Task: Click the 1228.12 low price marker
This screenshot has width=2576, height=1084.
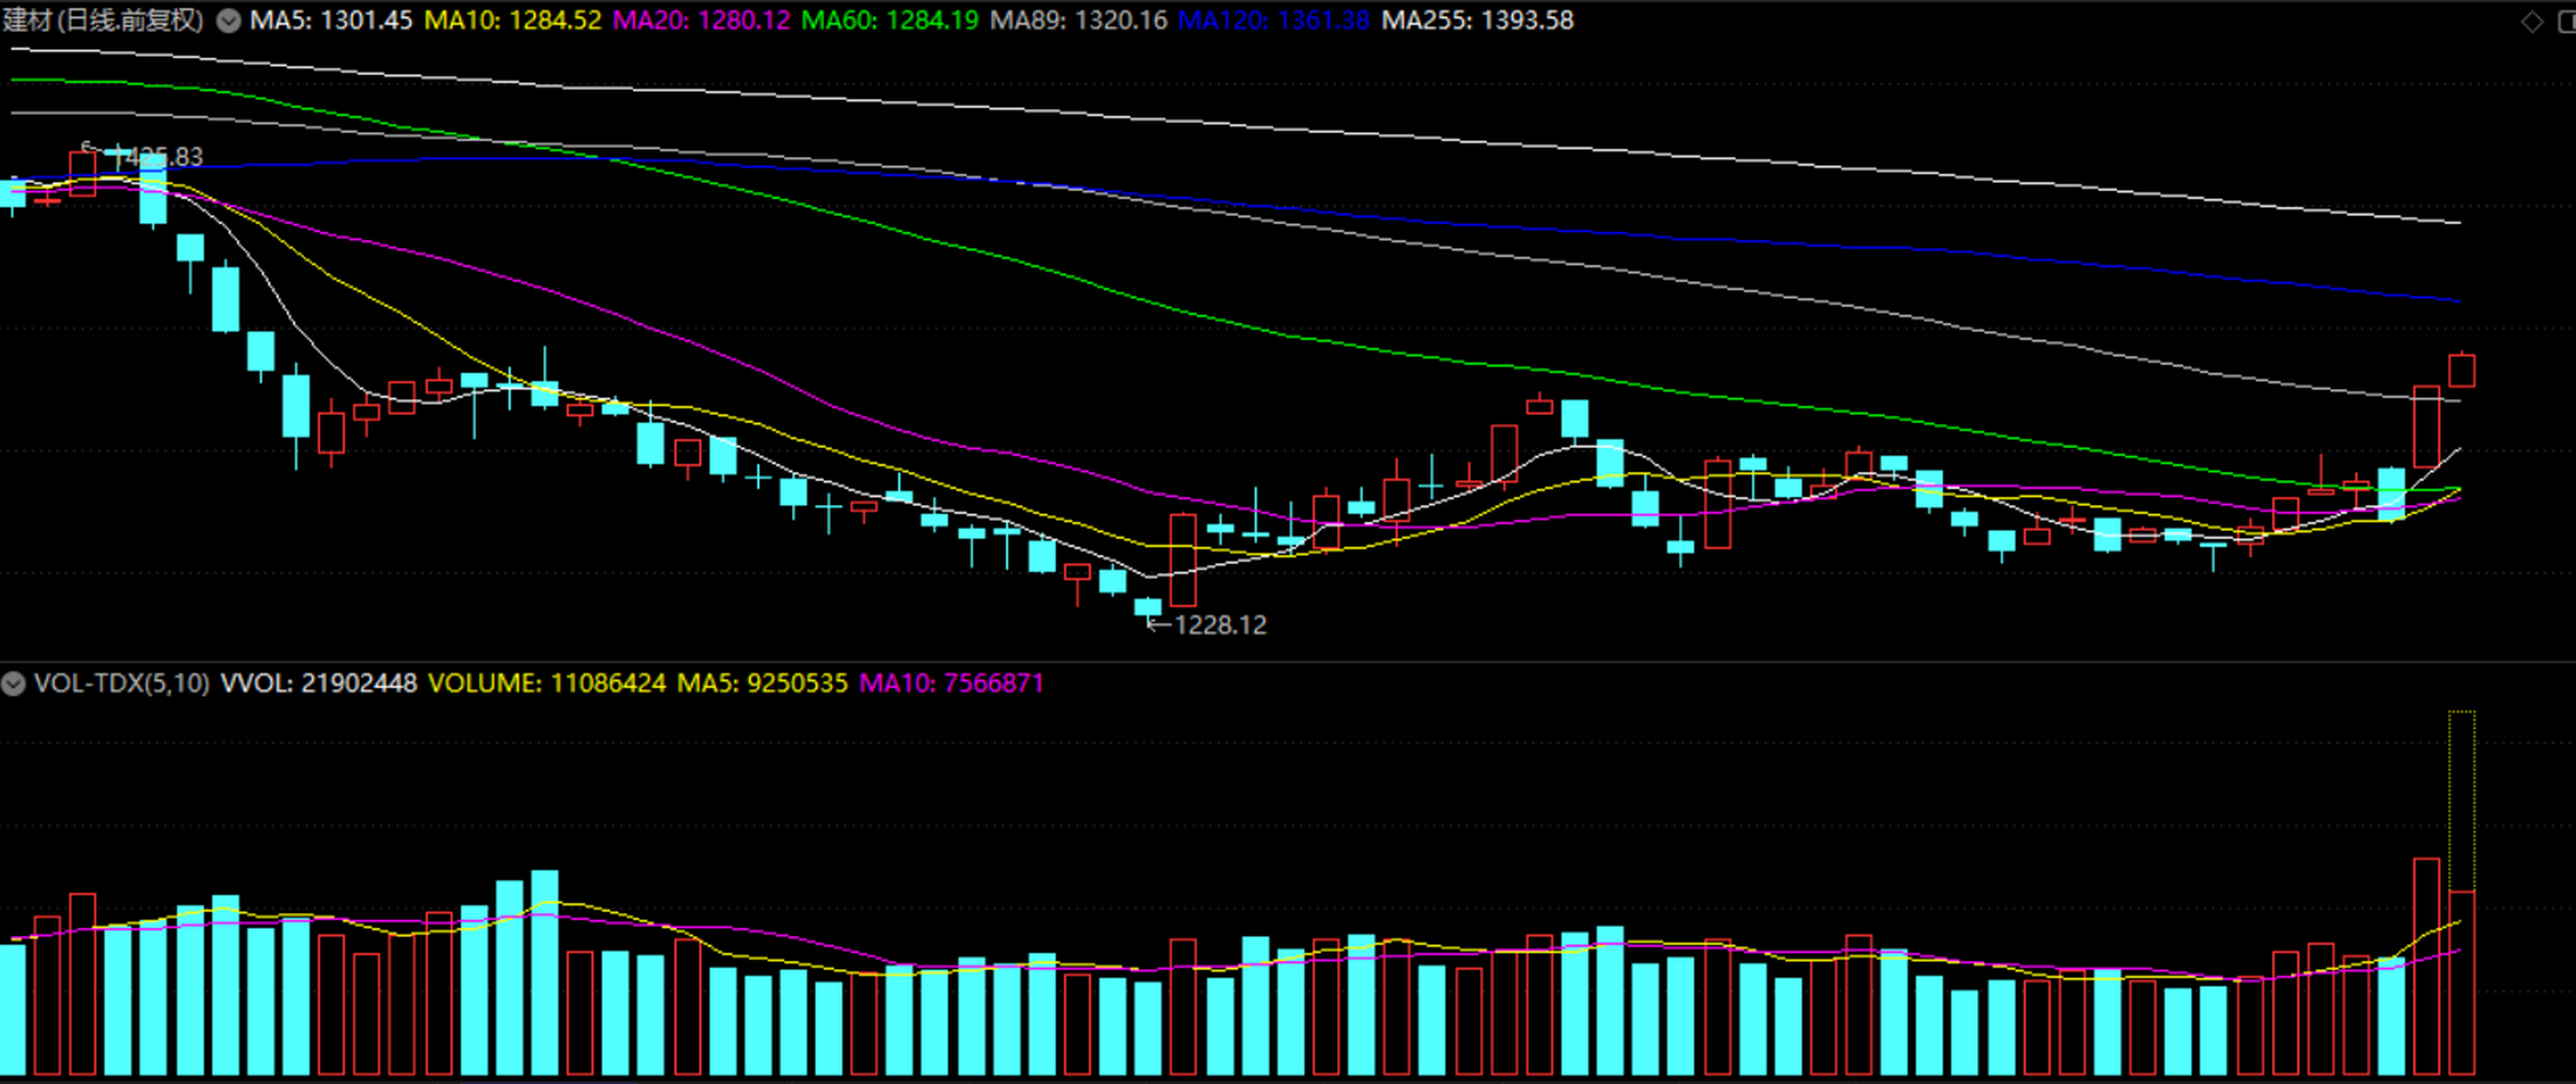Action: (1207, 625)
